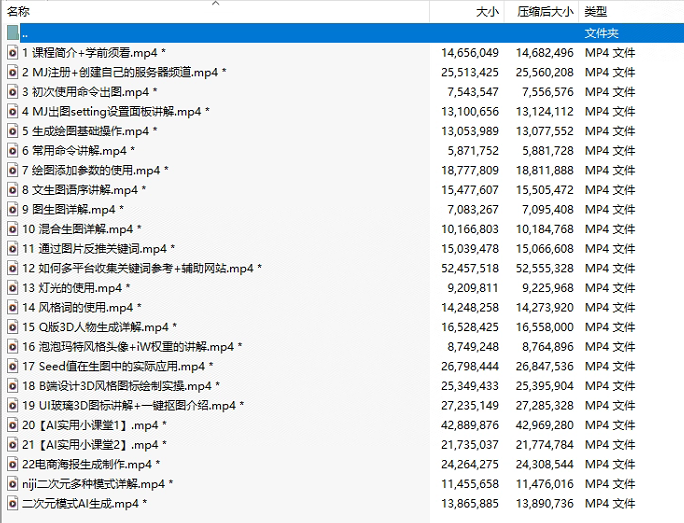This screenshot has width=684, height=523.
Task: Select file 19 UI玻璃3D图标讲解+一键抠图介绍.mp4
Action: point(132,406)
